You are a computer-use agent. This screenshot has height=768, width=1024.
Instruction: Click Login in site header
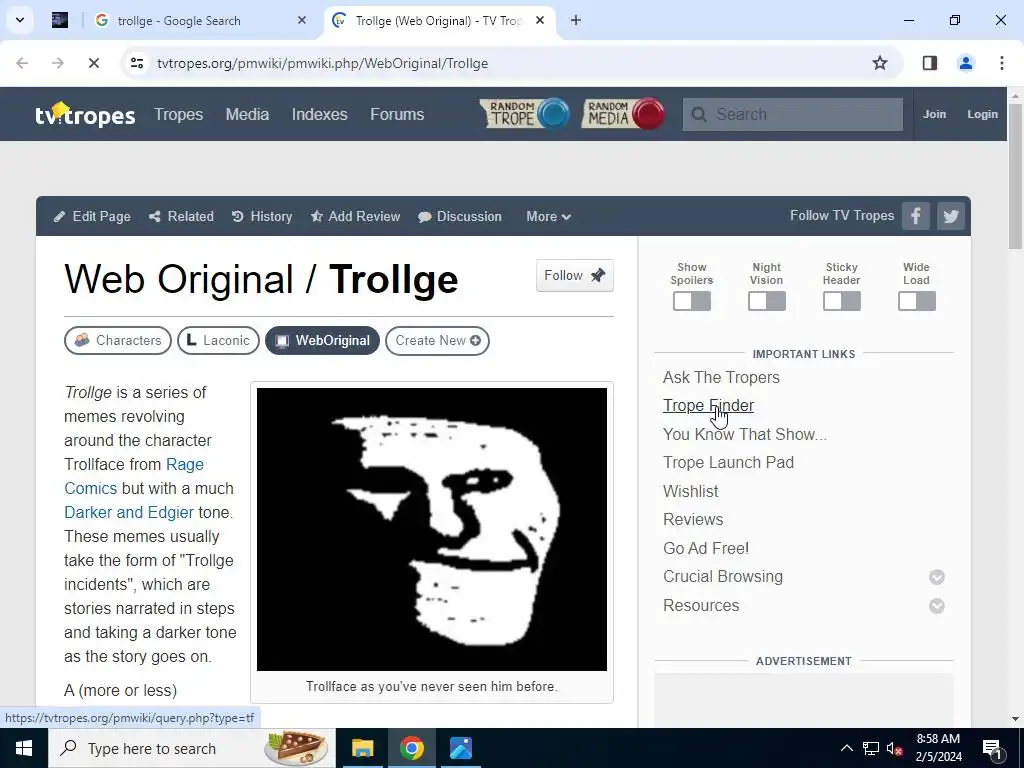click(982, 114)
